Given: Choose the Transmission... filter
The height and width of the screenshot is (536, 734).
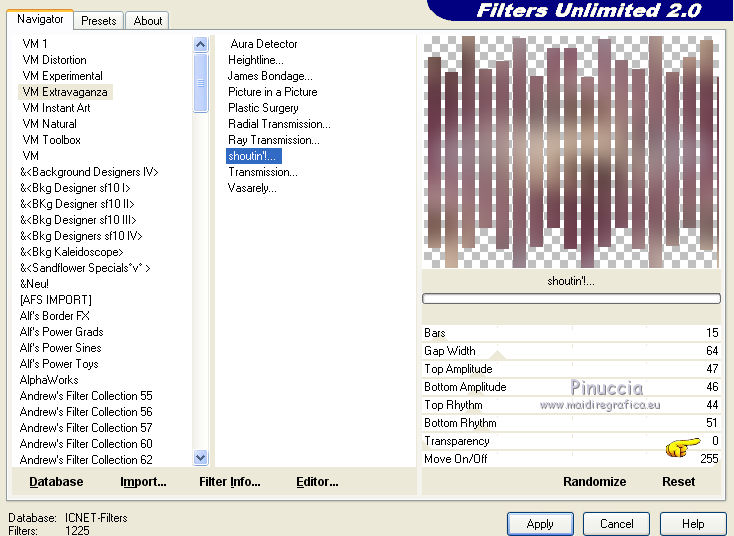Looking at the screenshot, I should 263,172.
